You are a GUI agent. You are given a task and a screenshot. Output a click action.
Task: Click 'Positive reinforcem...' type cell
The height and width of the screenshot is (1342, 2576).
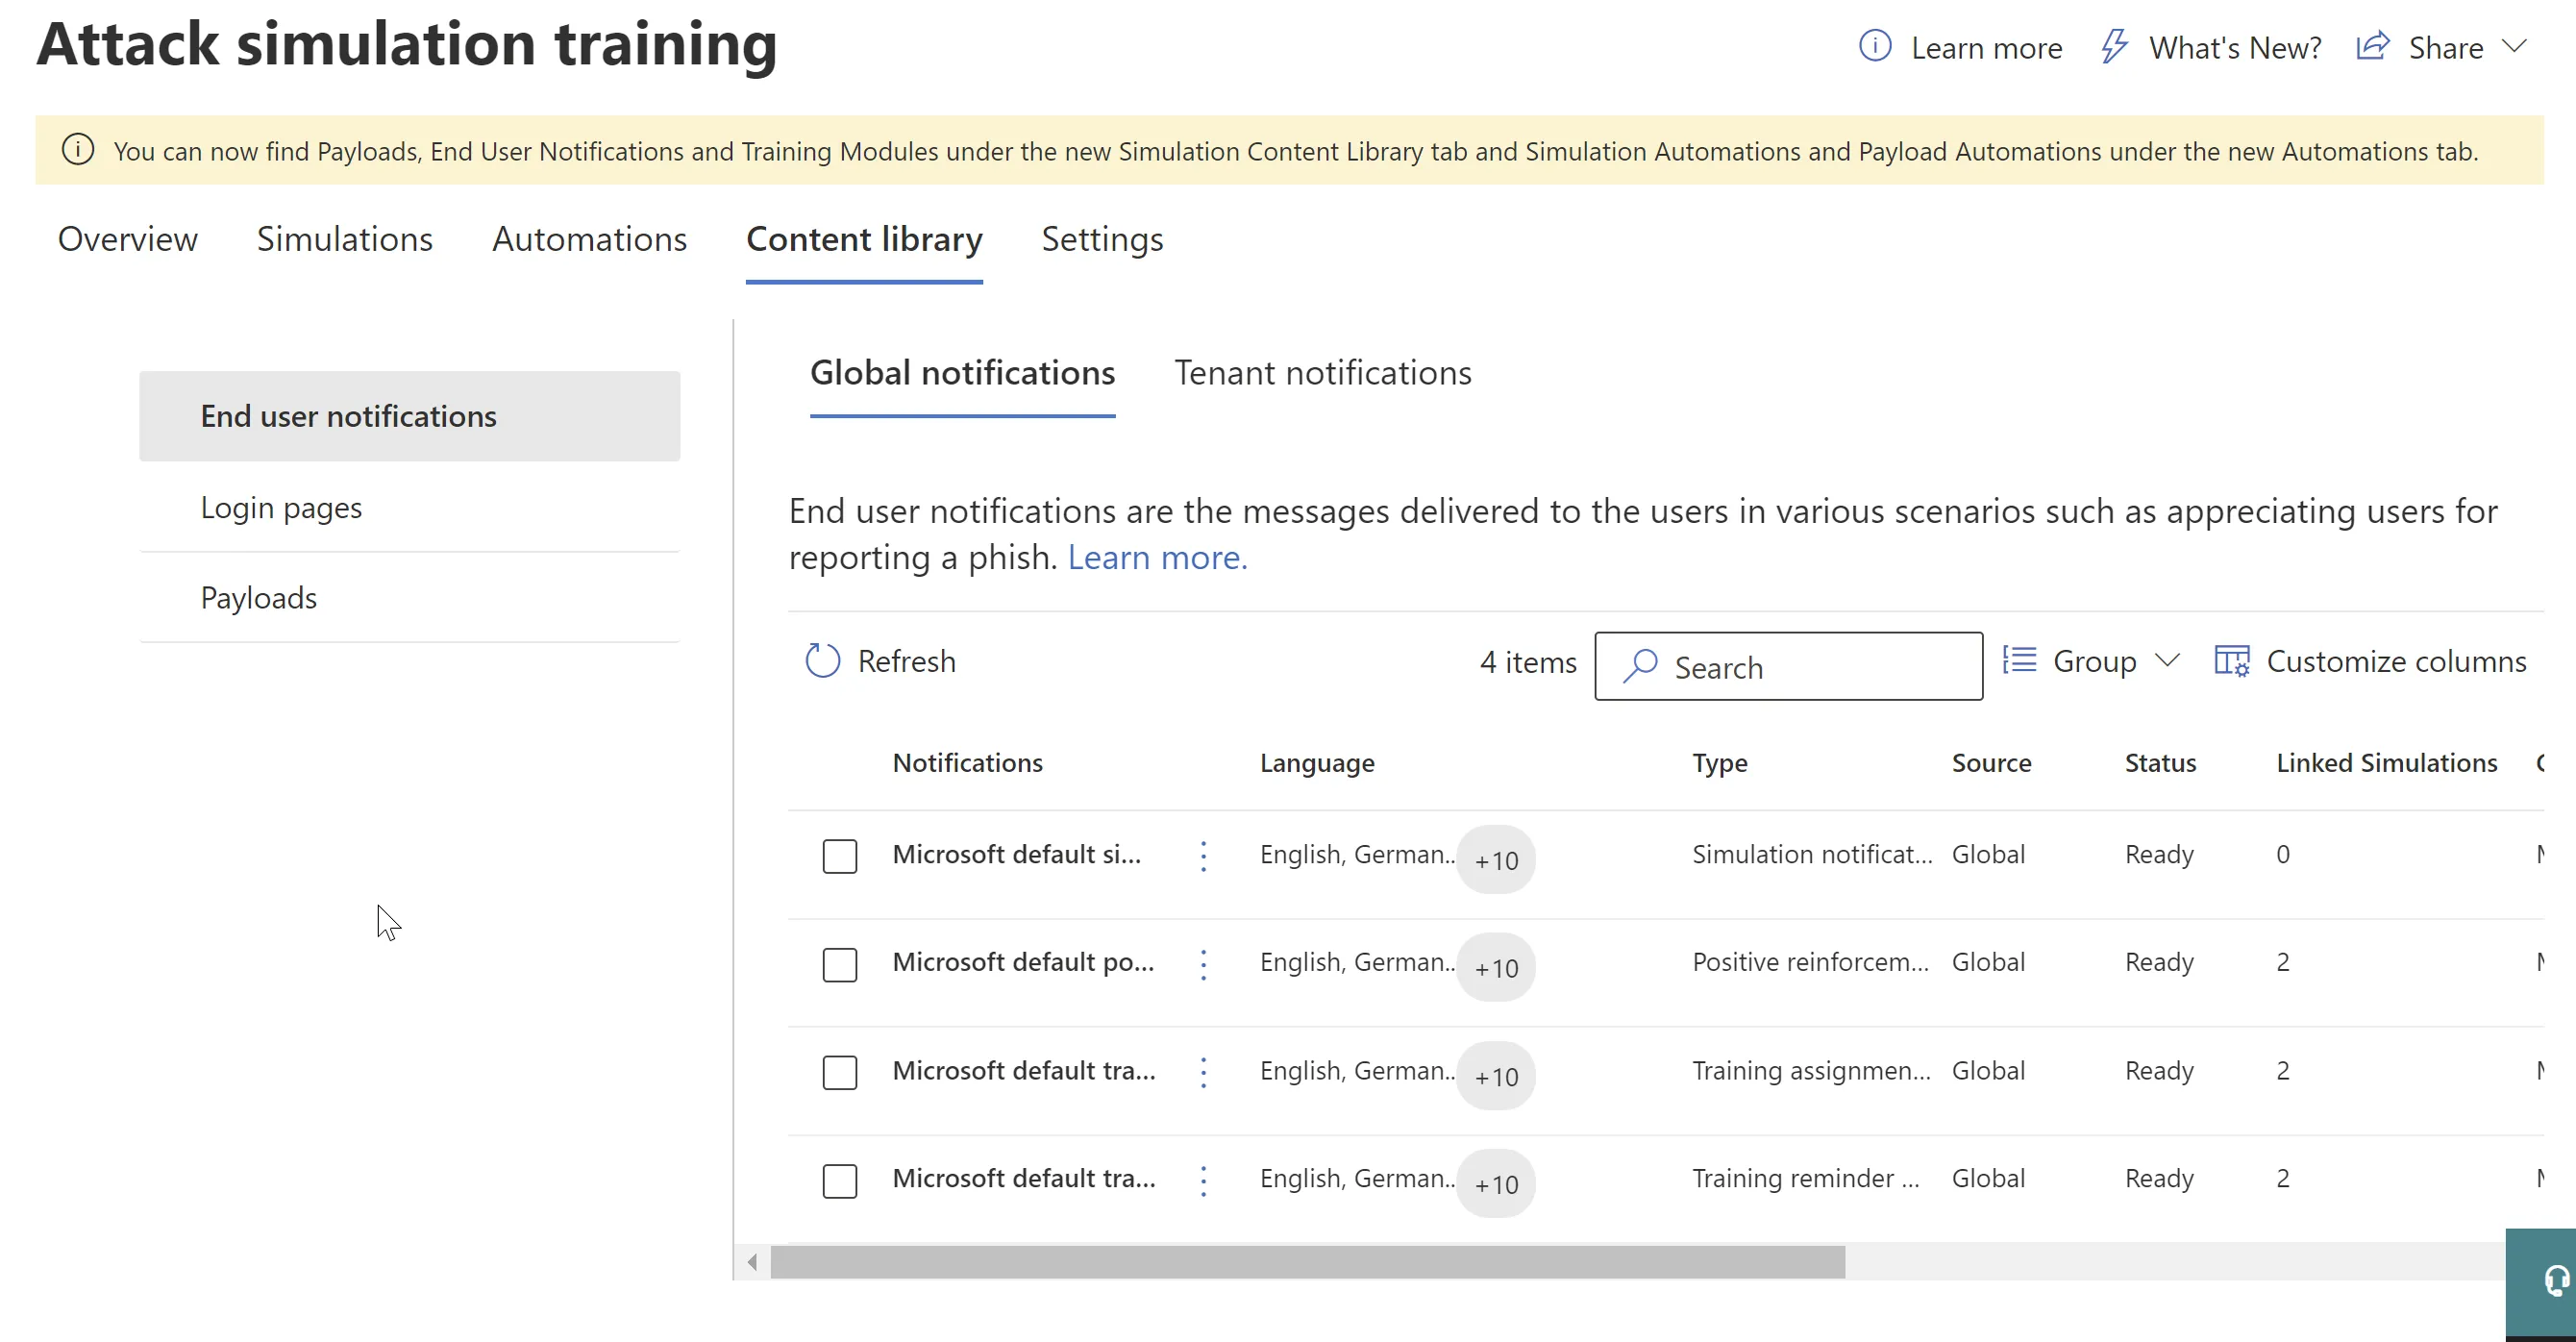1811,962
